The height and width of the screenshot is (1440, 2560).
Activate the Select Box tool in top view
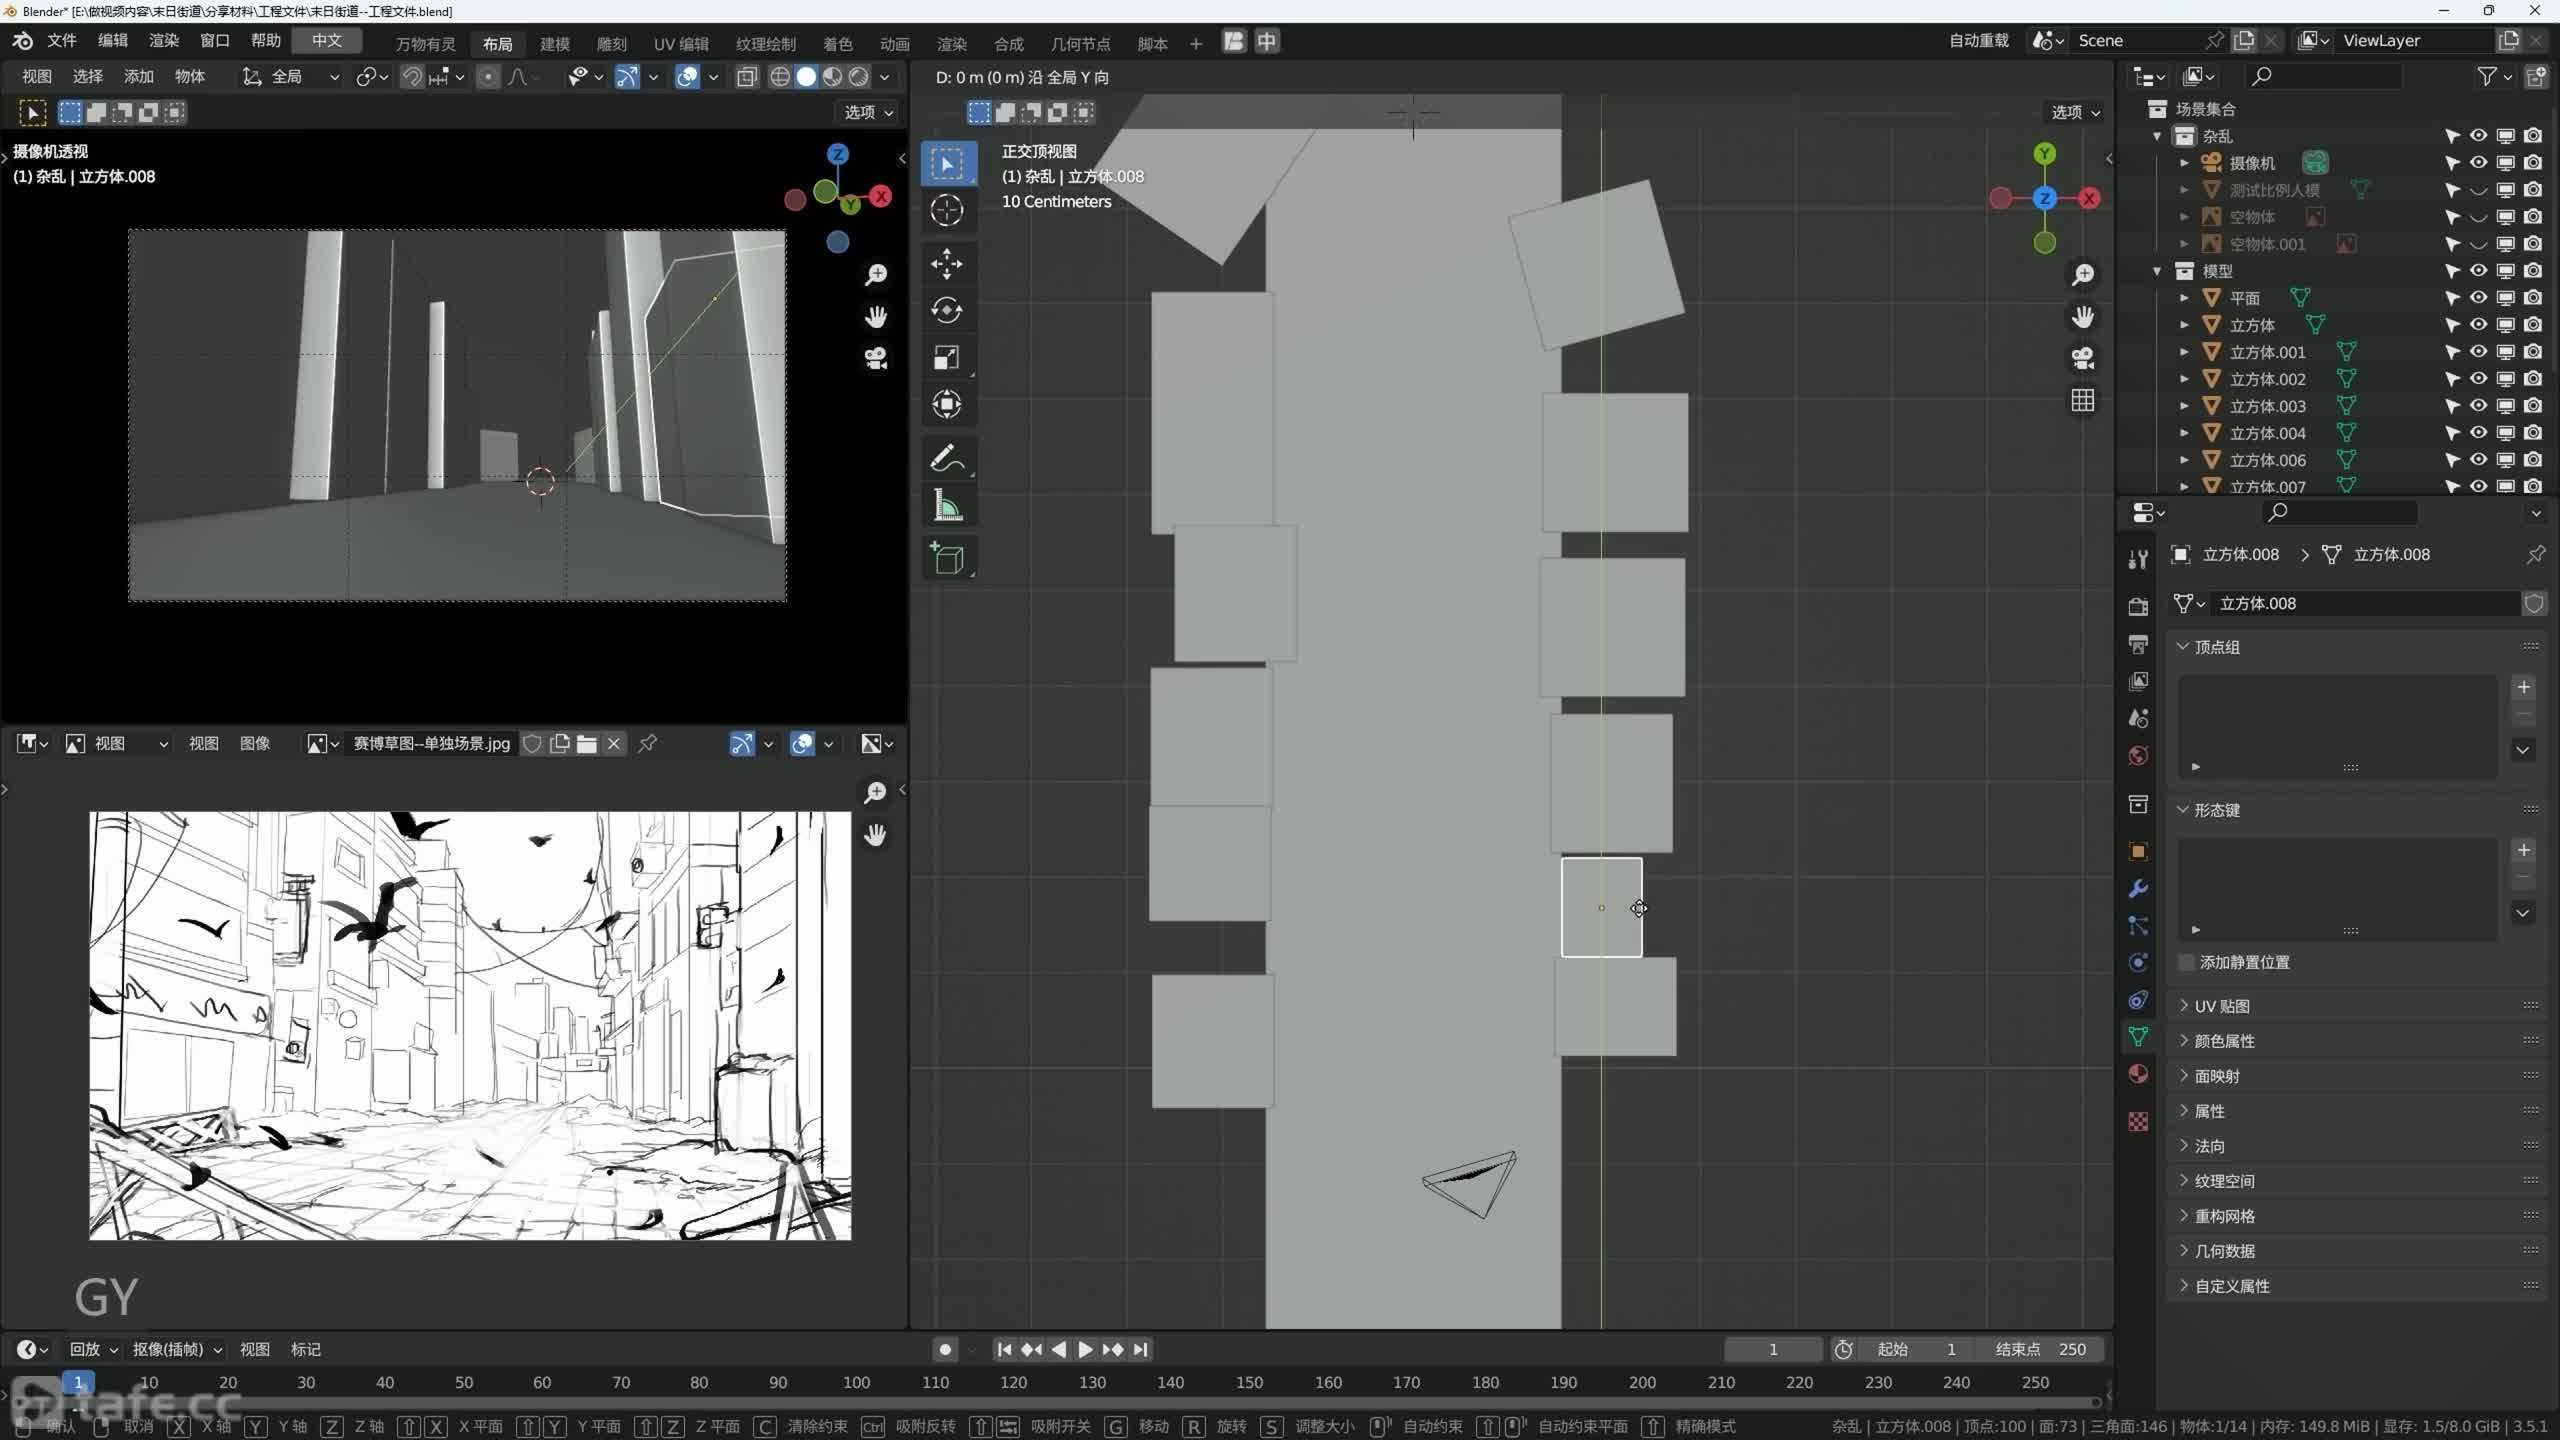(x=947, y=163)
